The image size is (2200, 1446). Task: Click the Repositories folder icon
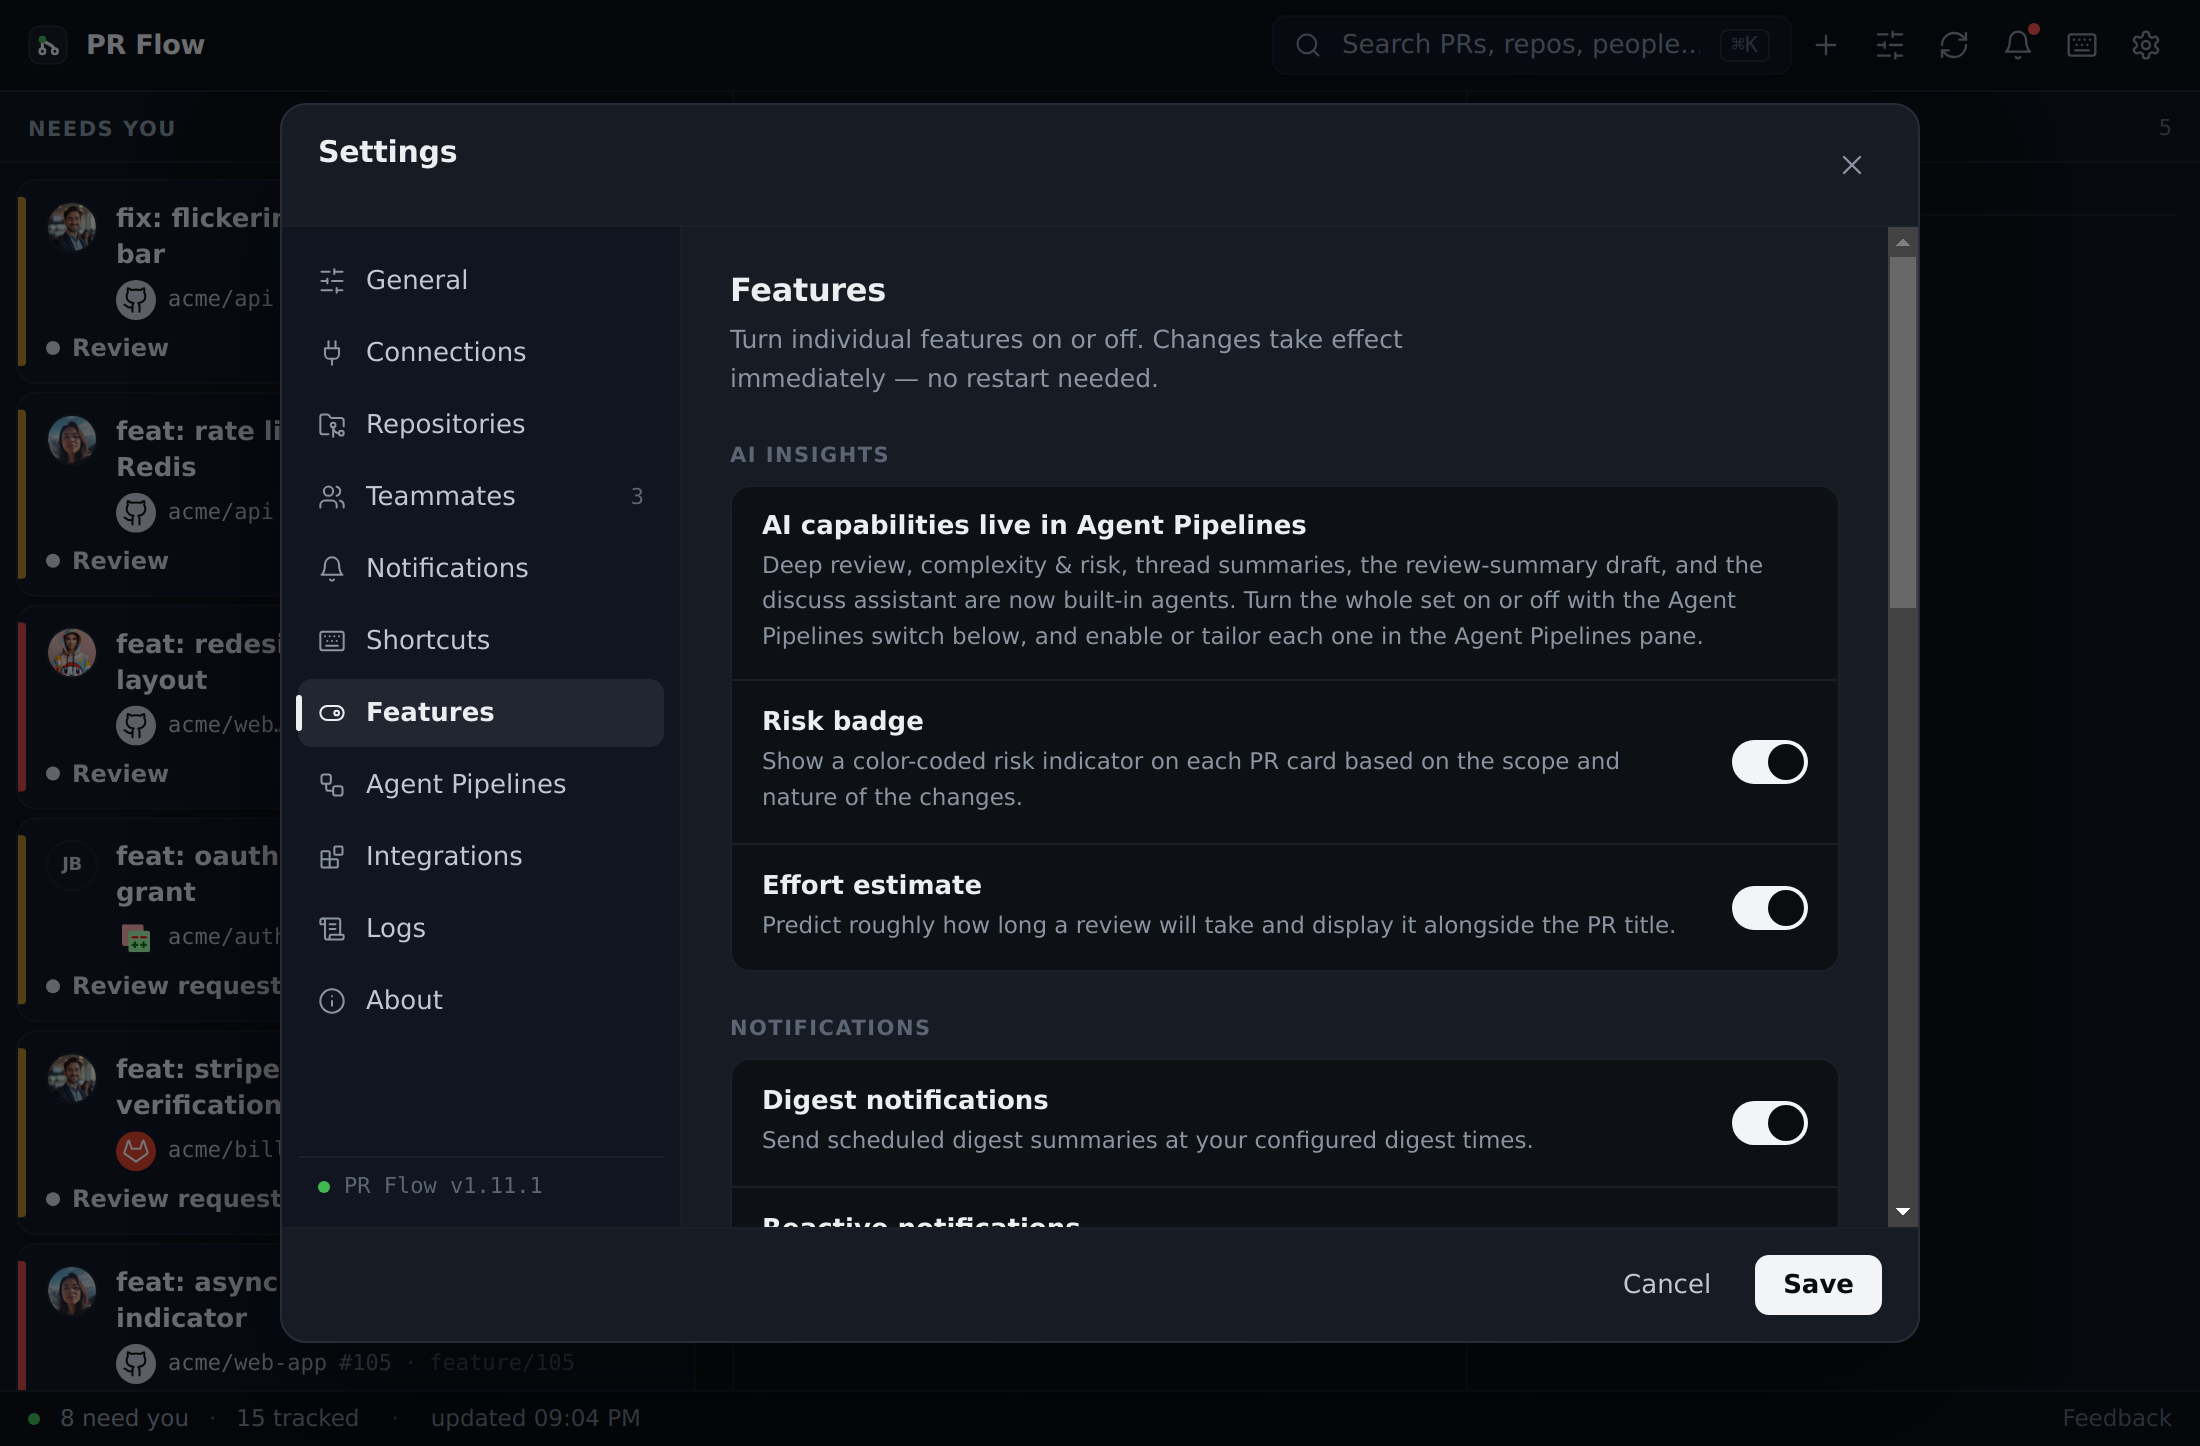click(x=332, y=425)
